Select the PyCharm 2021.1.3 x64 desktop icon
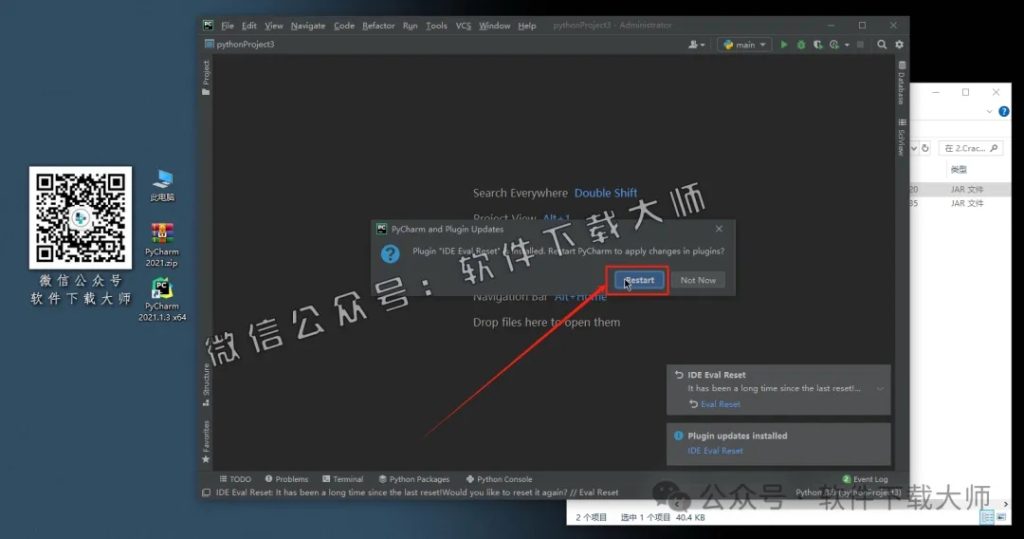Viewport: 1024px width, 539px height. click(162, 299)
